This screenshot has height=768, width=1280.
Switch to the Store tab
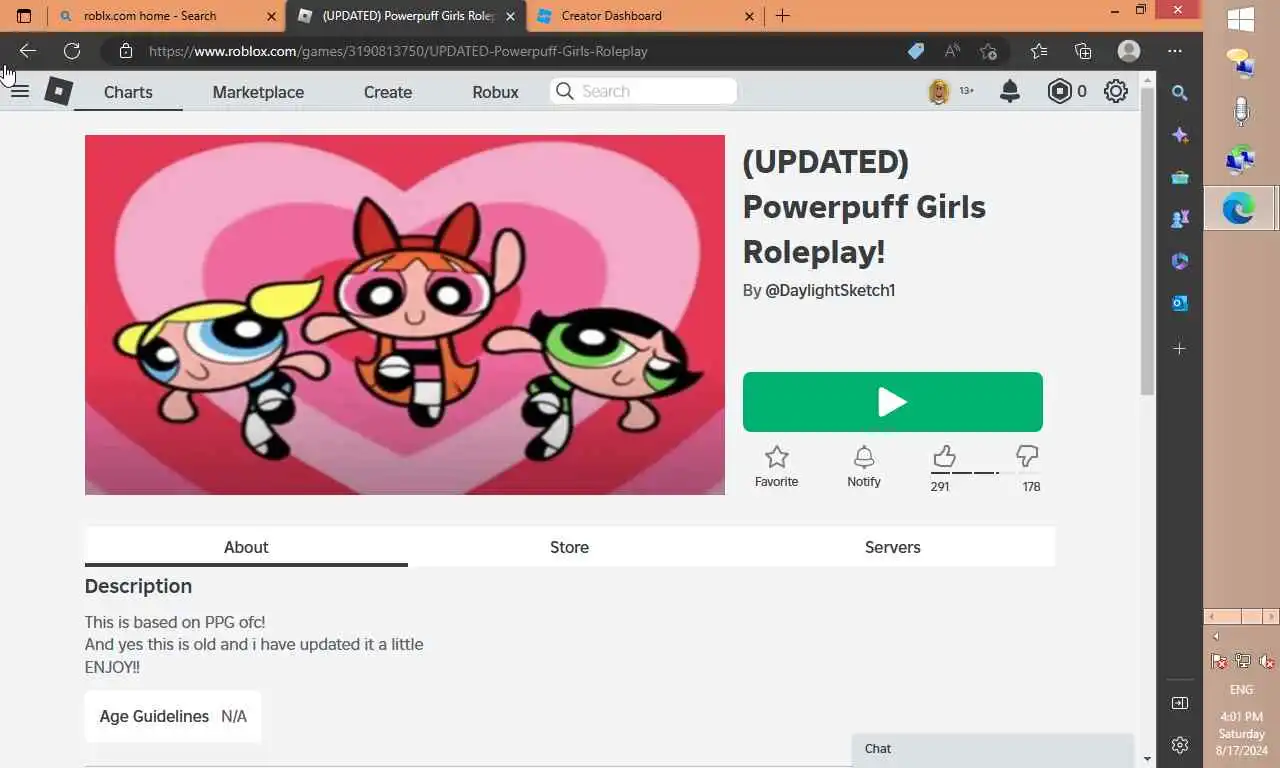tap(569, 547)
